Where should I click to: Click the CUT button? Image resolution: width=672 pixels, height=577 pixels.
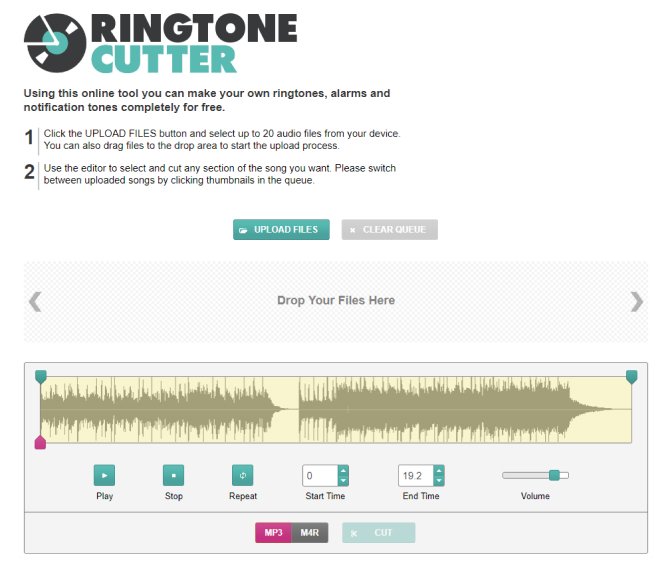click(378, 532)
